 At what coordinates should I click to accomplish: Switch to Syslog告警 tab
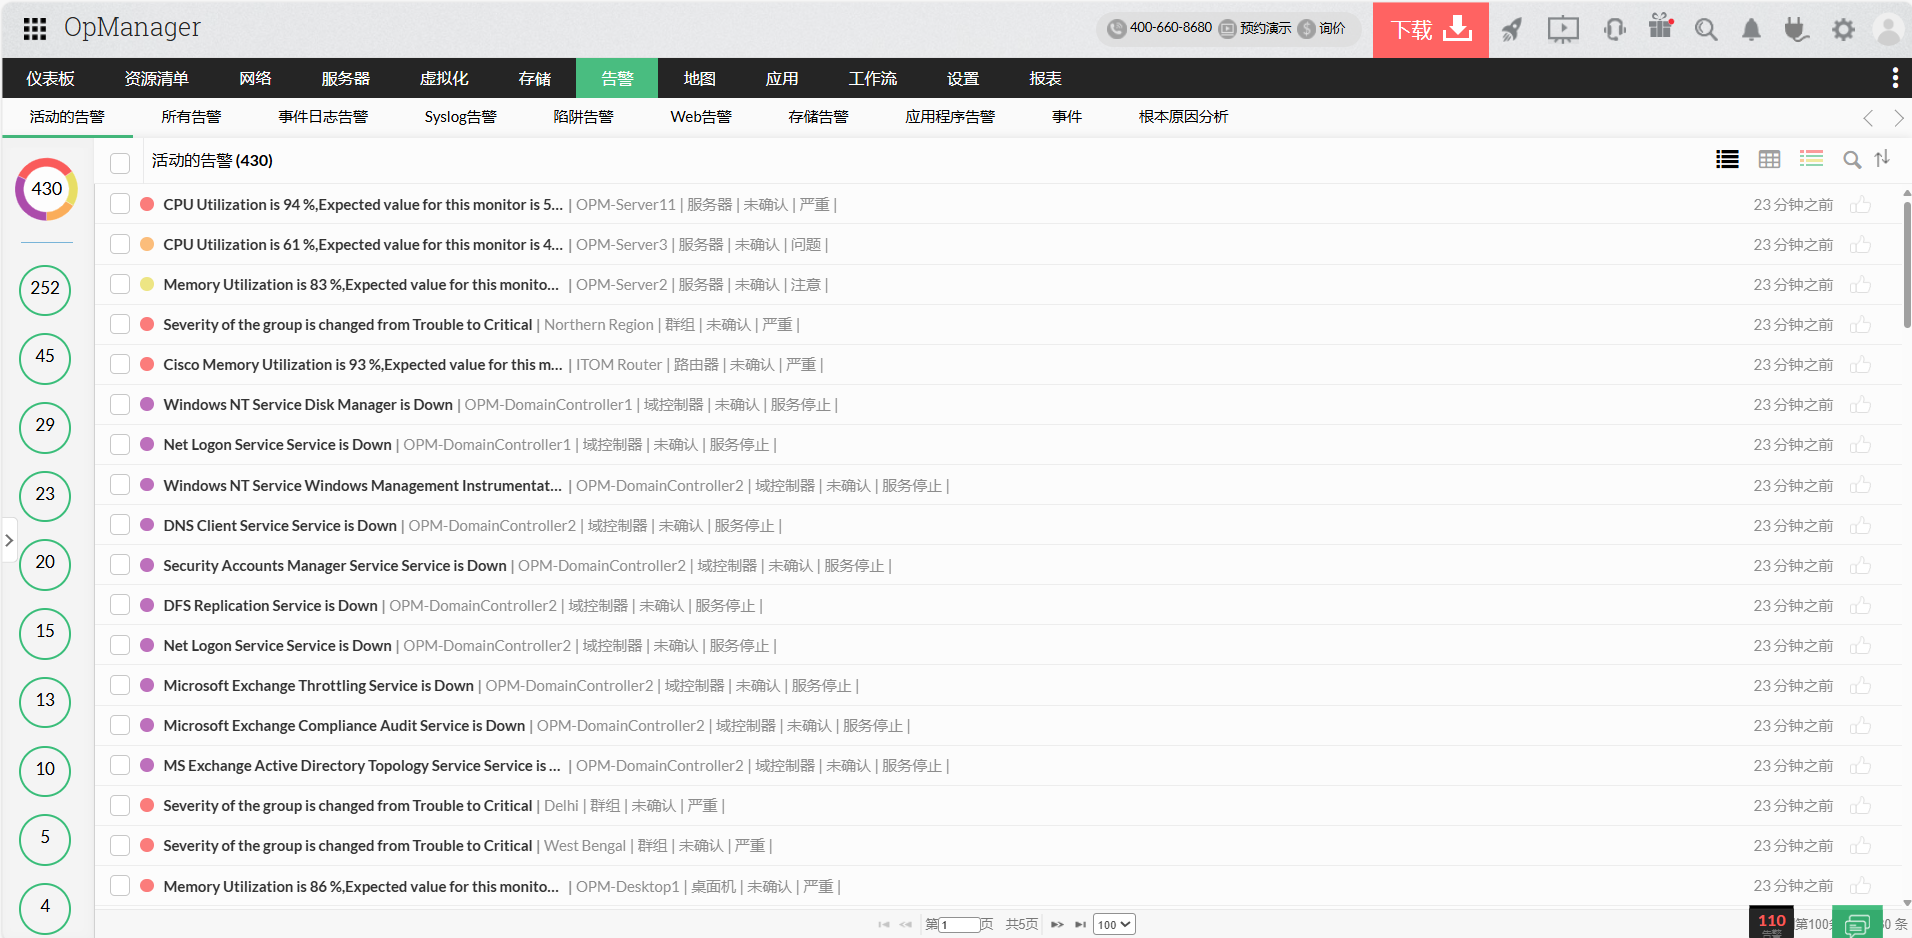(460, 117)
